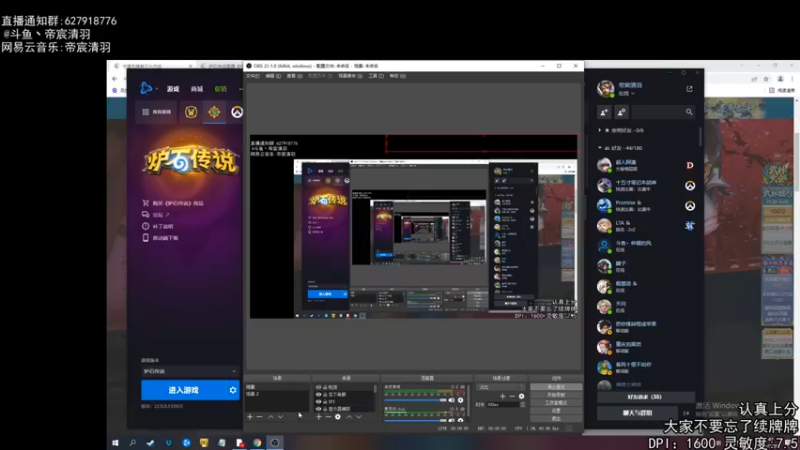Toggle lock on first source
The height and width of the screenshot is (450, 800).
point(325,387)
